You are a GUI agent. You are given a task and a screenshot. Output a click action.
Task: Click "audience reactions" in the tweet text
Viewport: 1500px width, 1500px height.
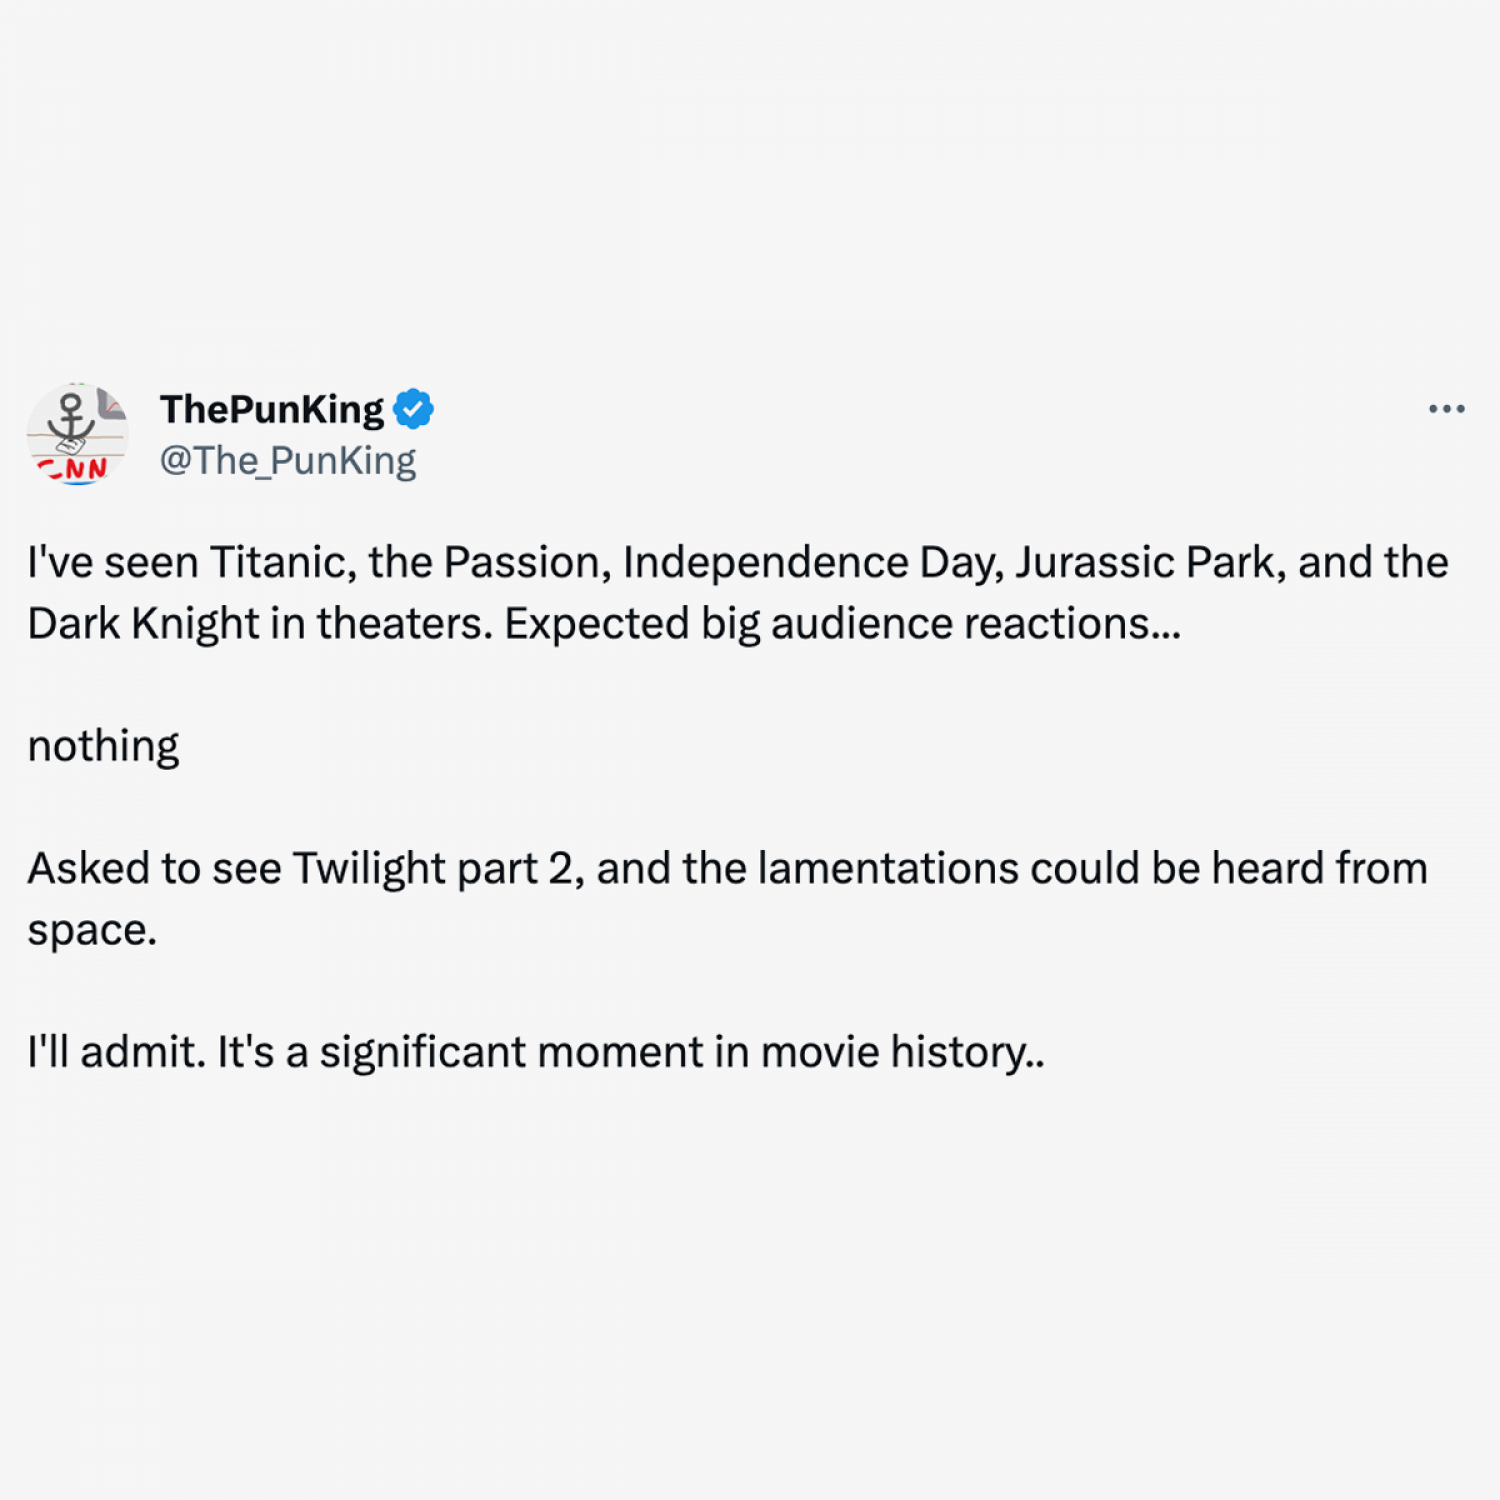pyautogui.click(x=972, y=624)
